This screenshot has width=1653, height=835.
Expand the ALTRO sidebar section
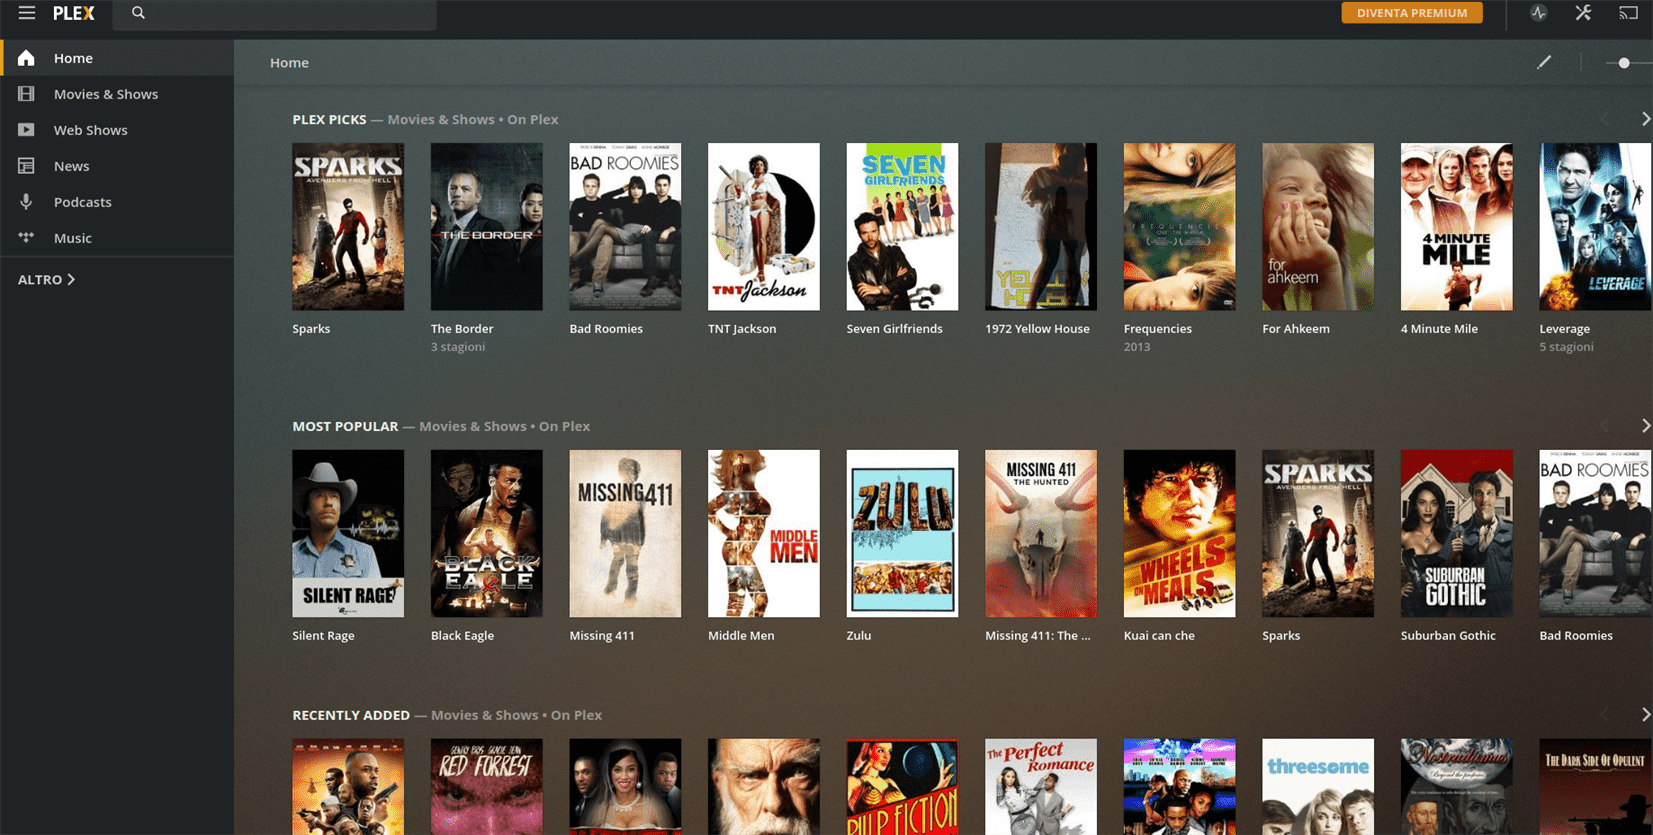click(46, 280)
